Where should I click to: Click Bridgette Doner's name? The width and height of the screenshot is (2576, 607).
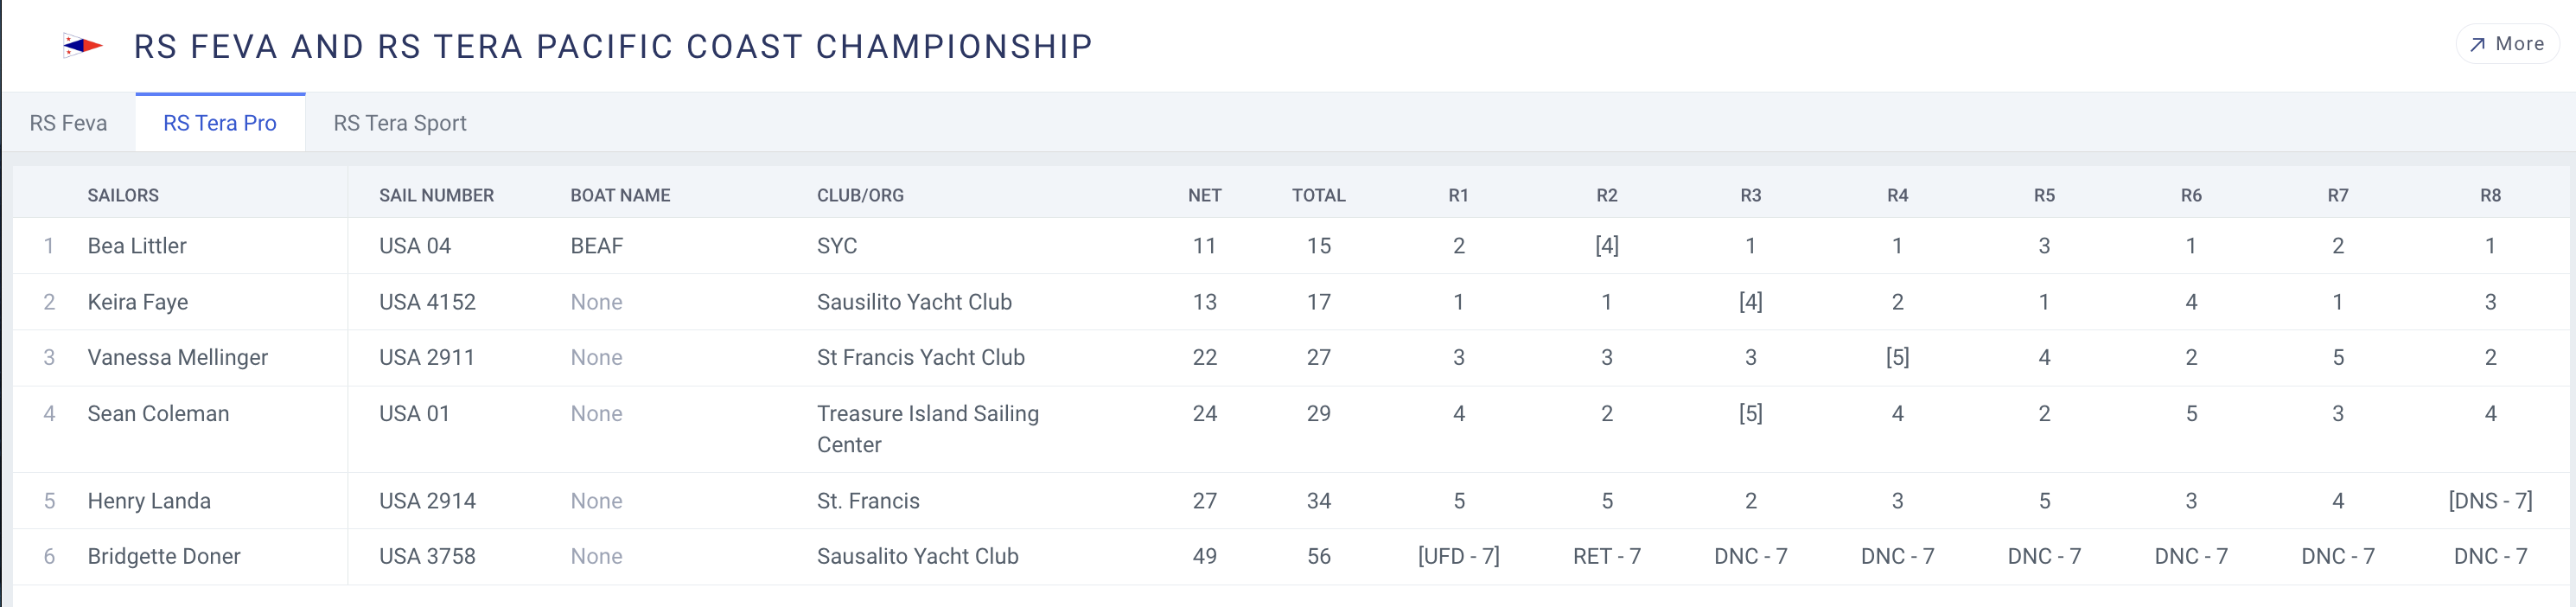coord(164,557)
